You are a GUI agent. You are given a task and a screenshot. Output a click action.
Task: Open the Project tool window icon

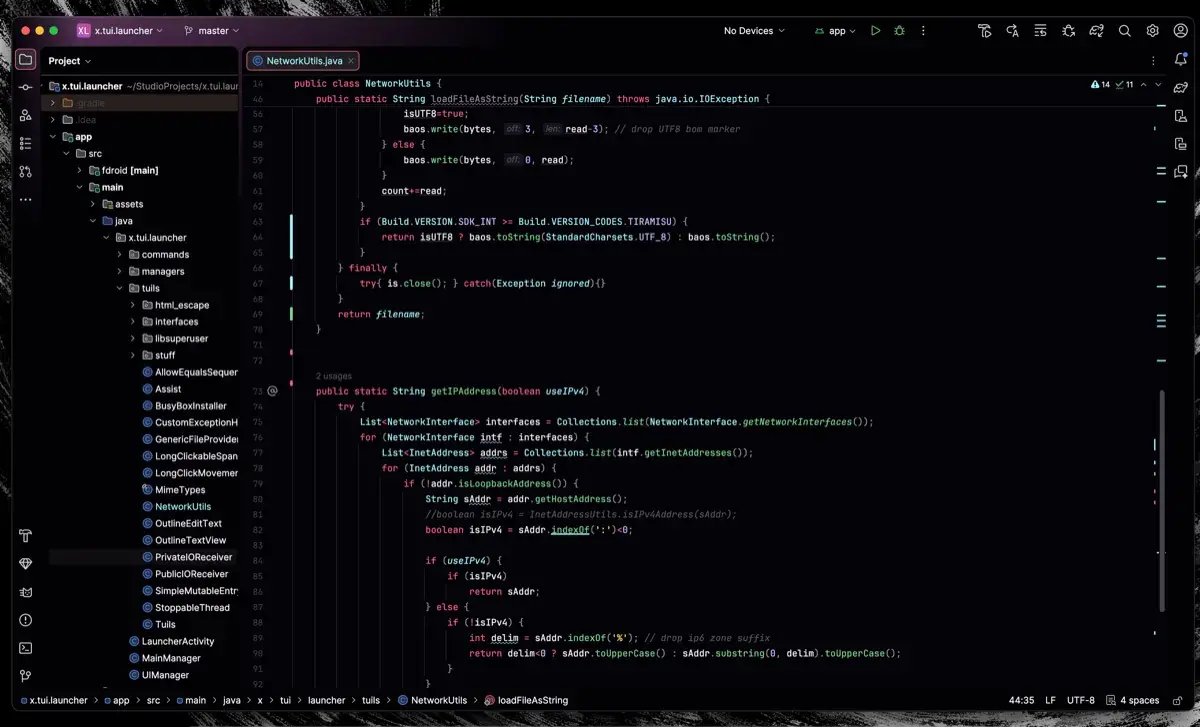tap(26, 60)
